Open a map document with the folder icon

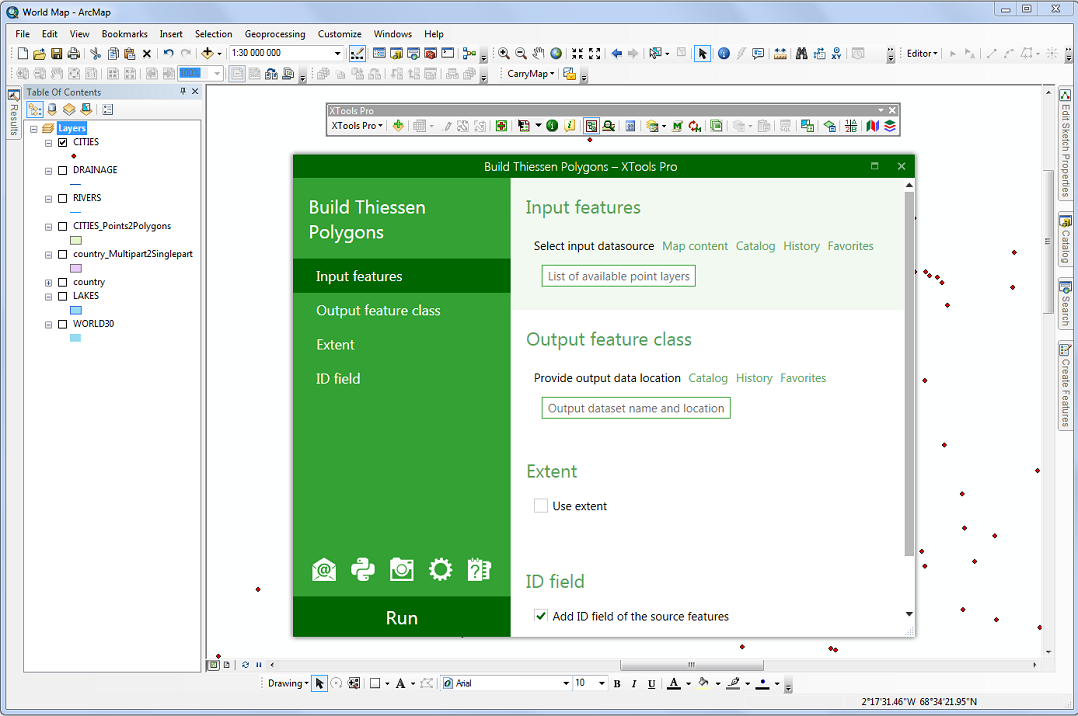(x=39, y=54)
